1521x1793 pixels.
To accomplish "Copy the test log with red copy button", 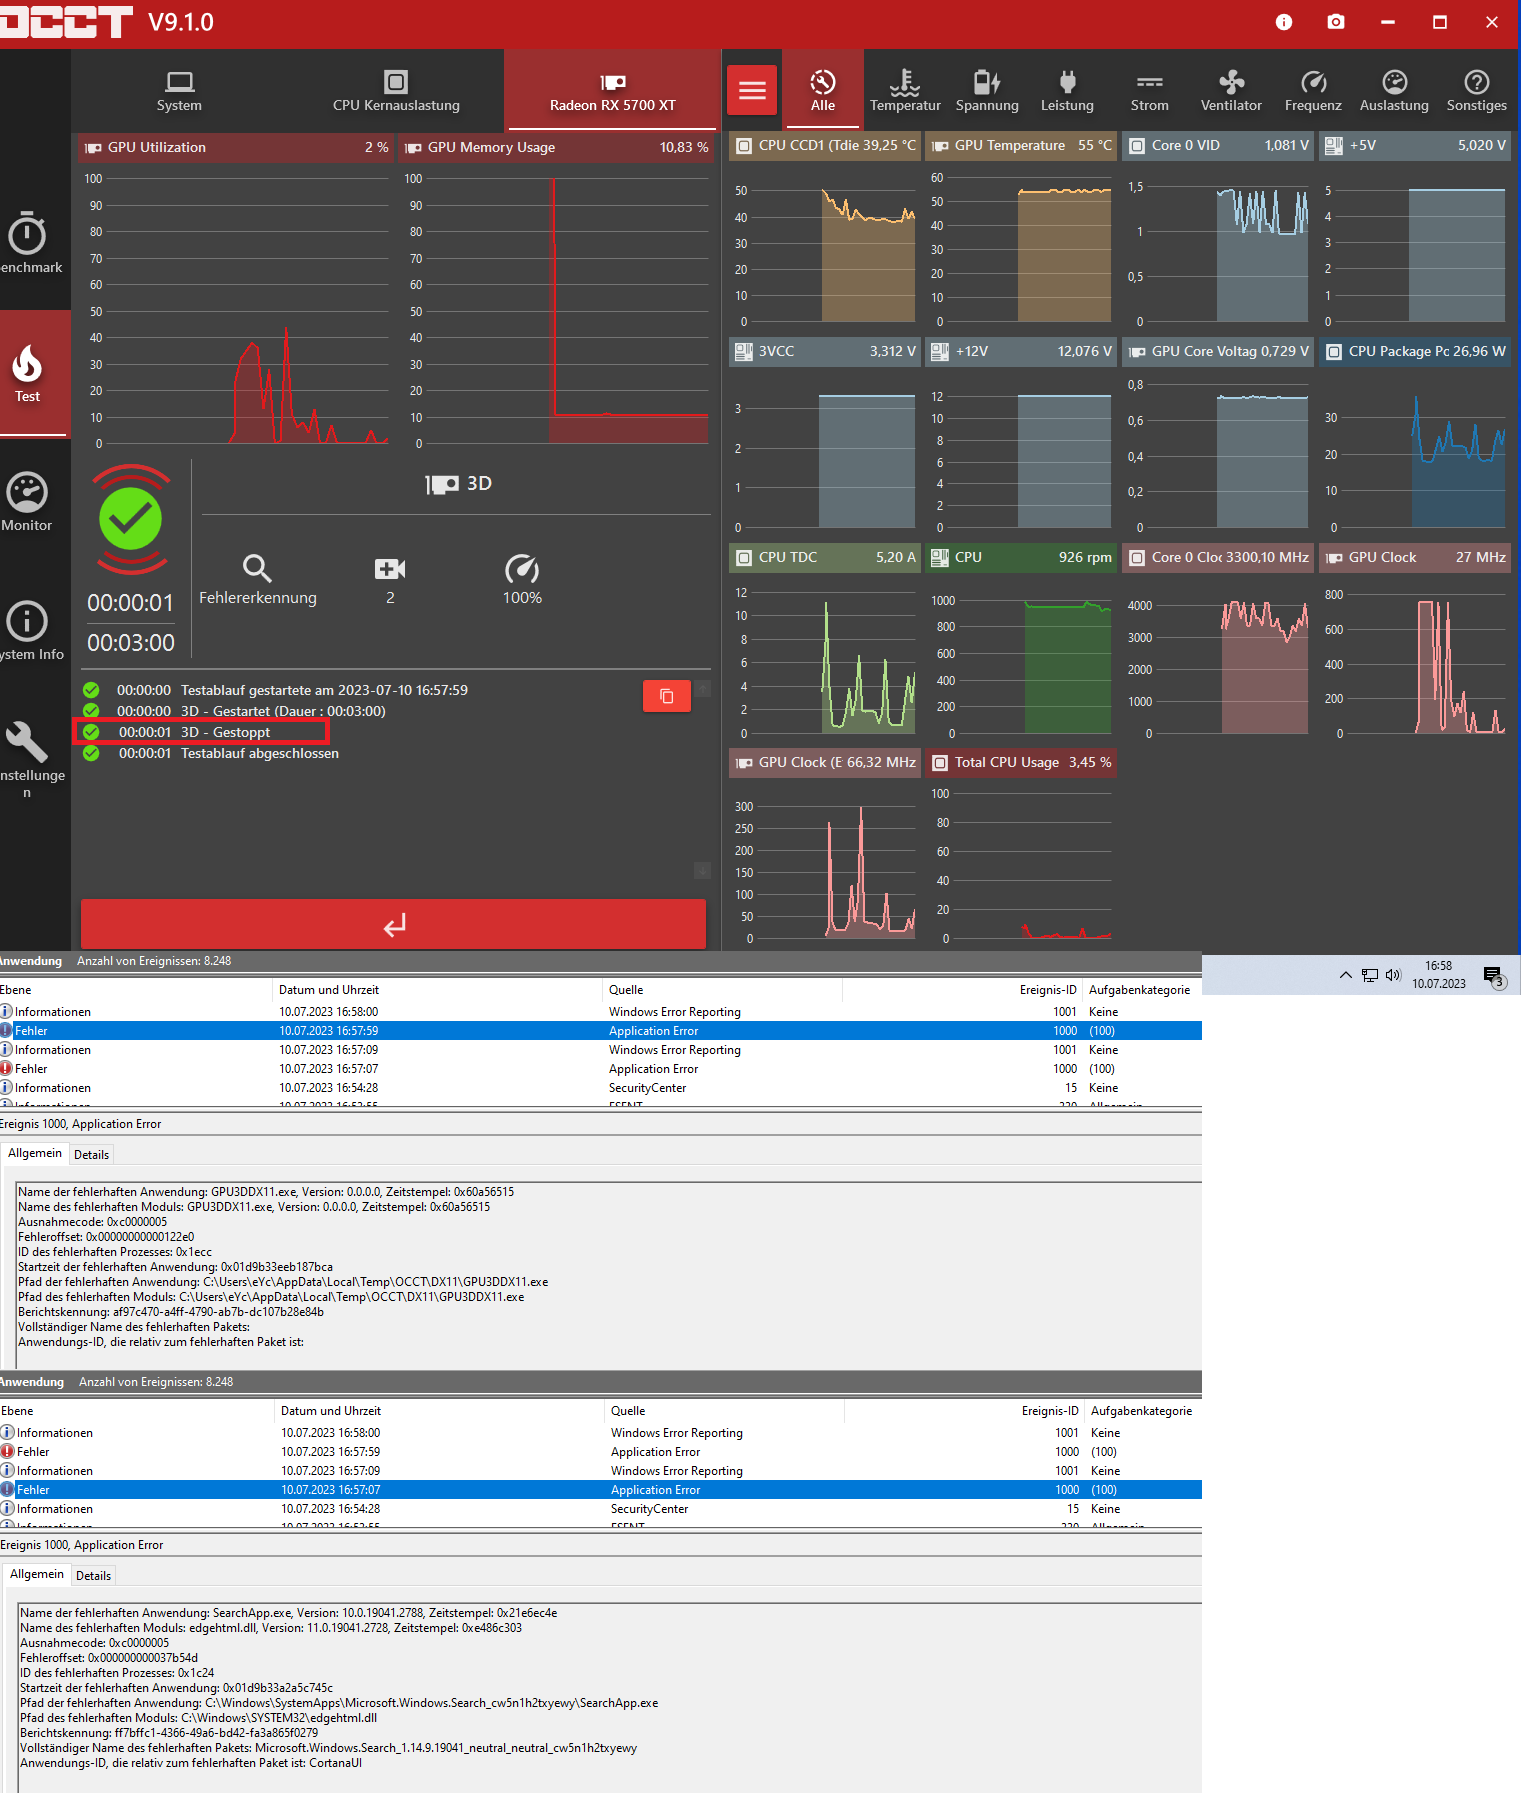I will coord(667,696).
